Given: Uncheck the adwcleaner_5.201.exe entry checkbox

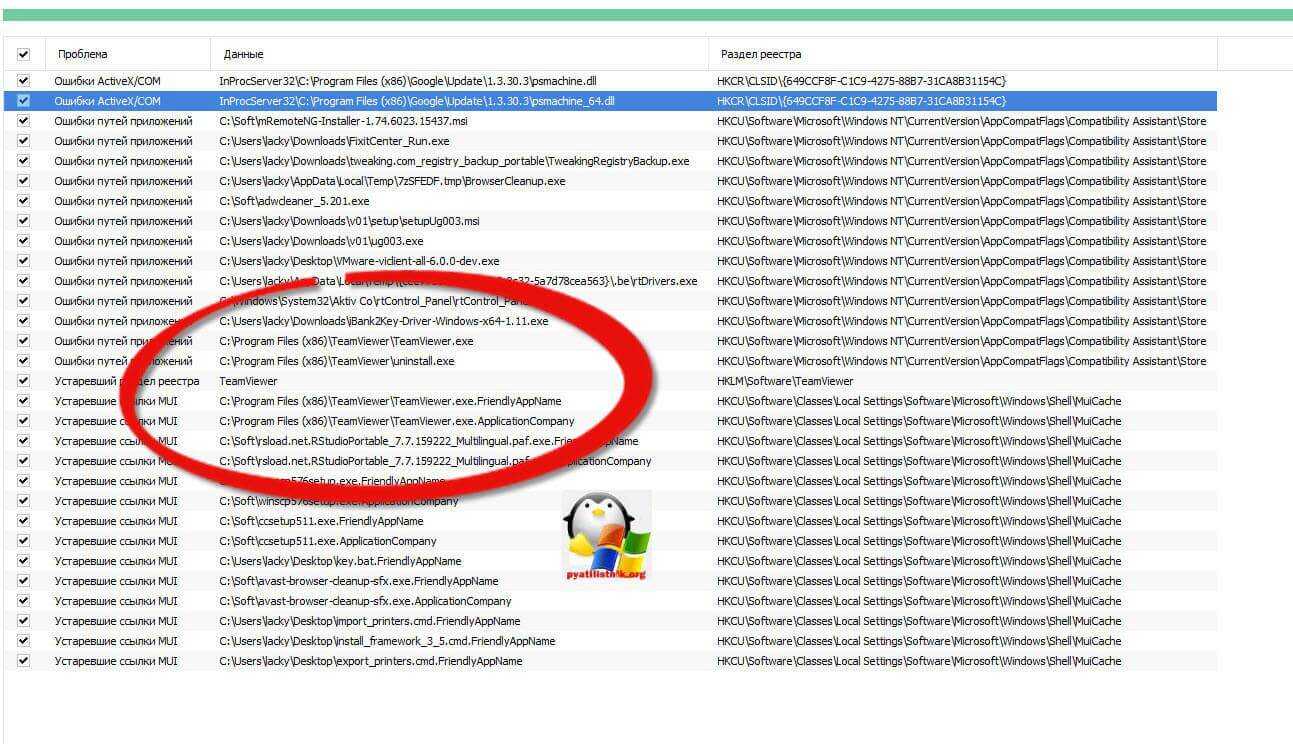Looking at the screenshot, I should coord(24,201).
